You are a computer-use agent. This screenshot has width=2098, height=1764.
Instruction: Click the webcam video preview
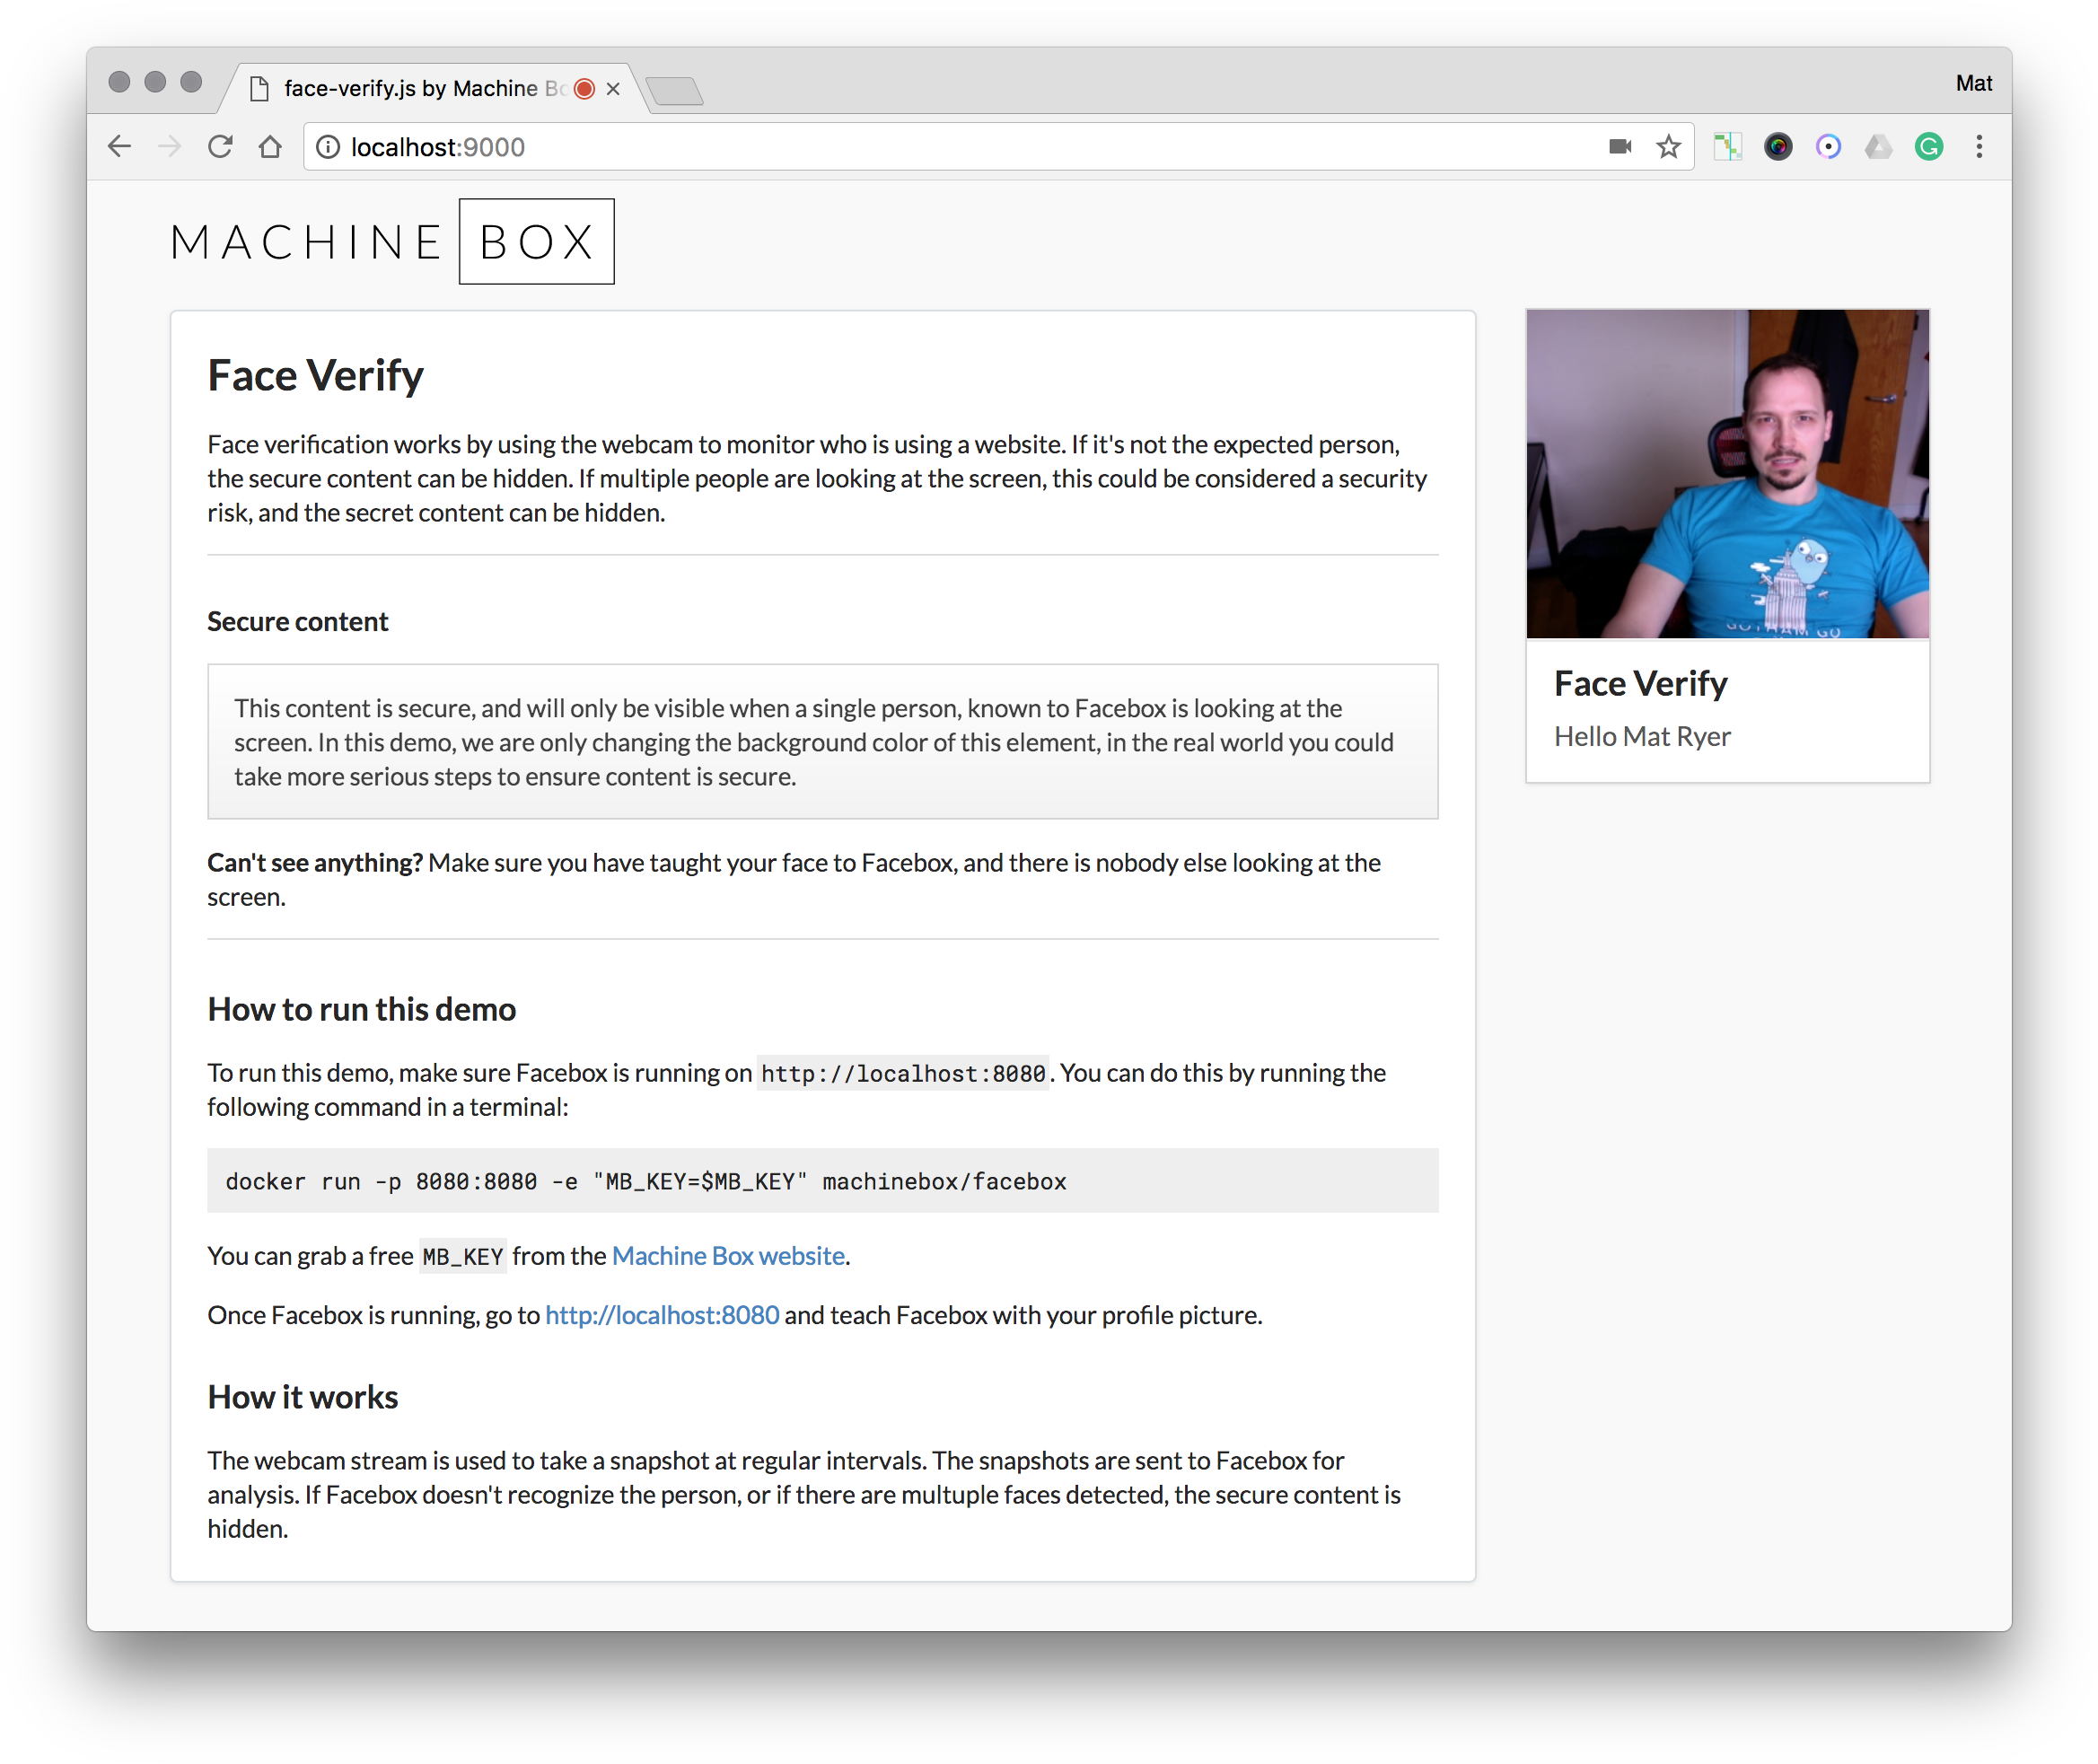click(x=1727, y=473)
